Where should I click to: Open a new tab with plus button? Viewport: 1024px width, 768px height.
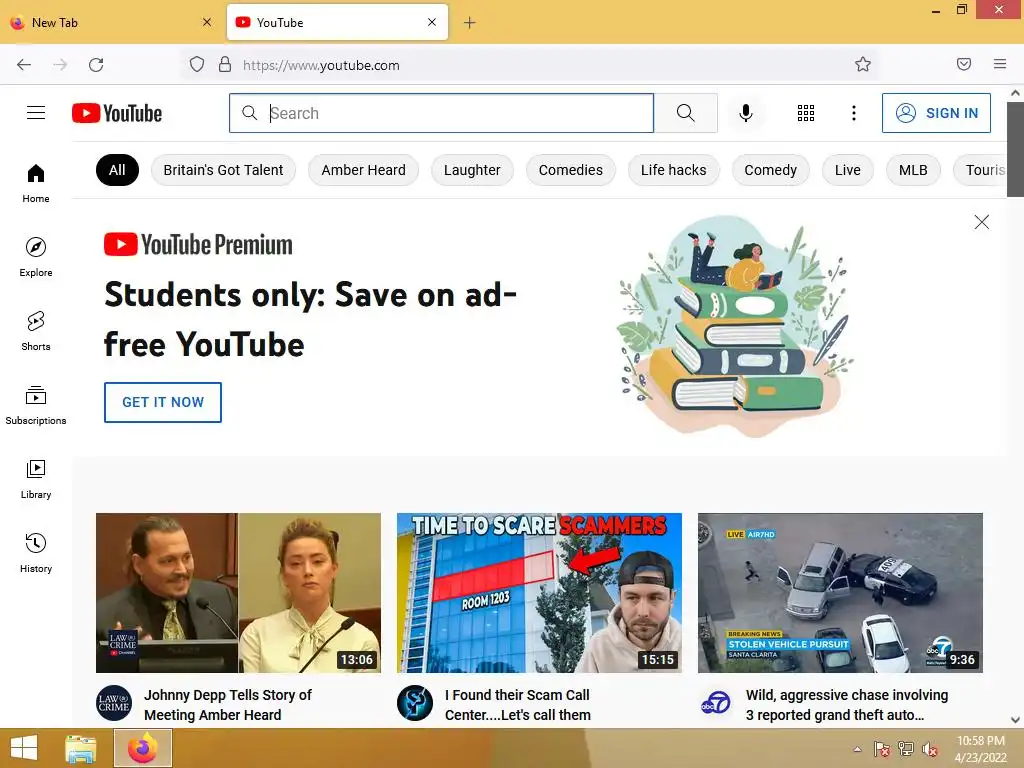coord(470,23)
